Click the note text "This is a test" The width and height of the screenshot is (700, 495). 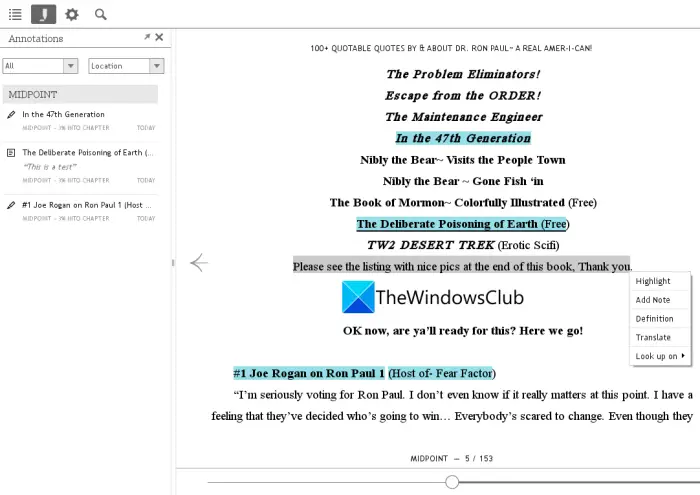(50, 167)
